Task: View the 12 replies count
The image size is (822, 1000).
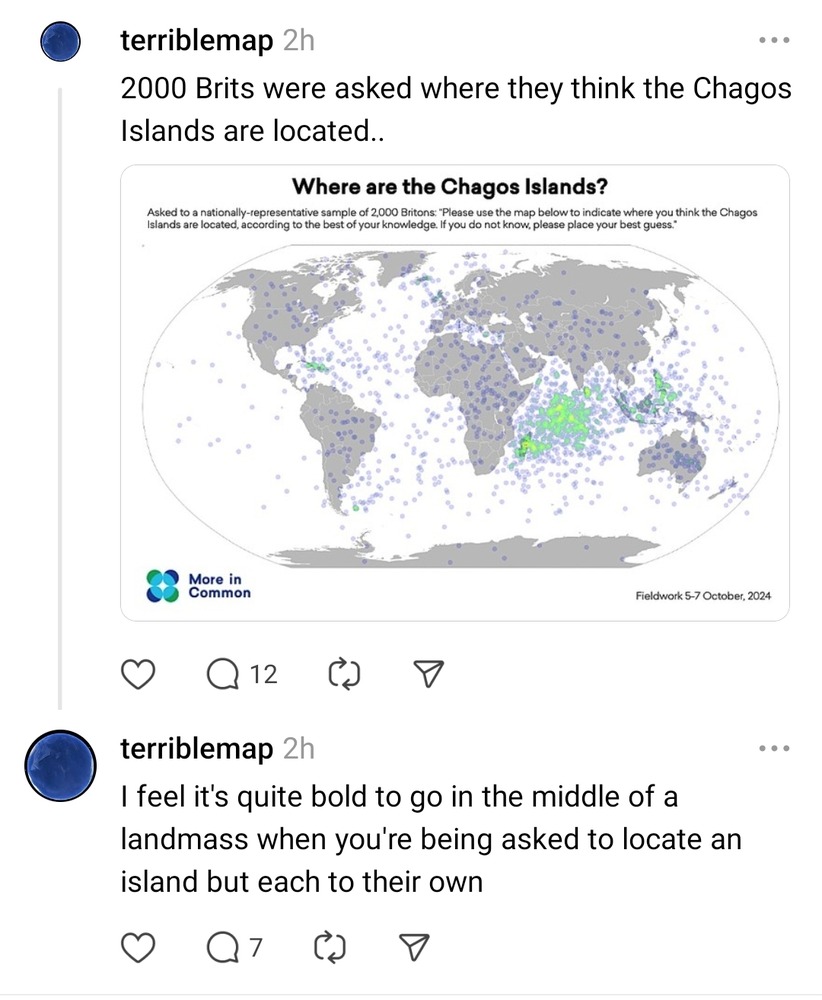Action: (x=263, y=675)
